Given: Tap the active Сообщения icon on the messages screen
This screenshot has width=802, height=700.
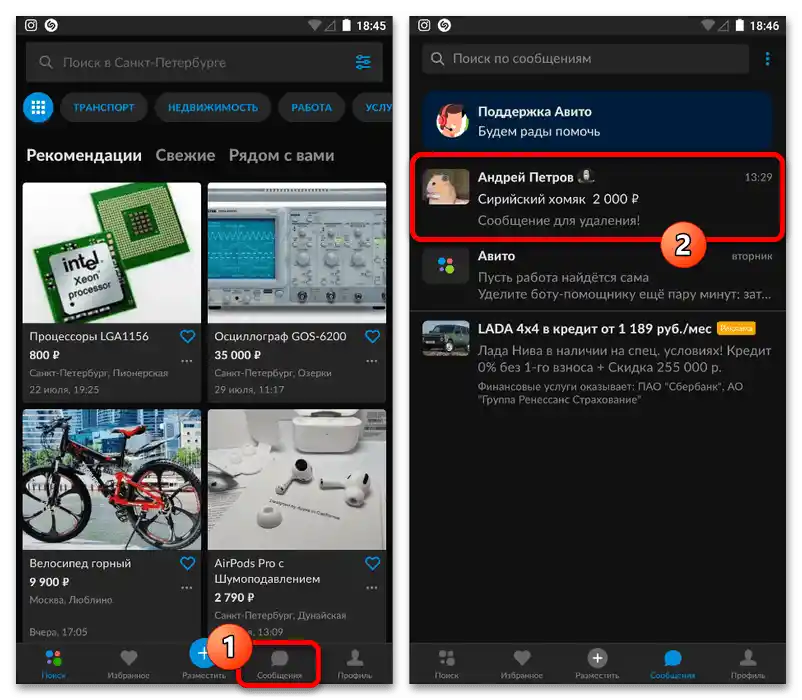Looking at the screenshot, I should pos(673,658).
